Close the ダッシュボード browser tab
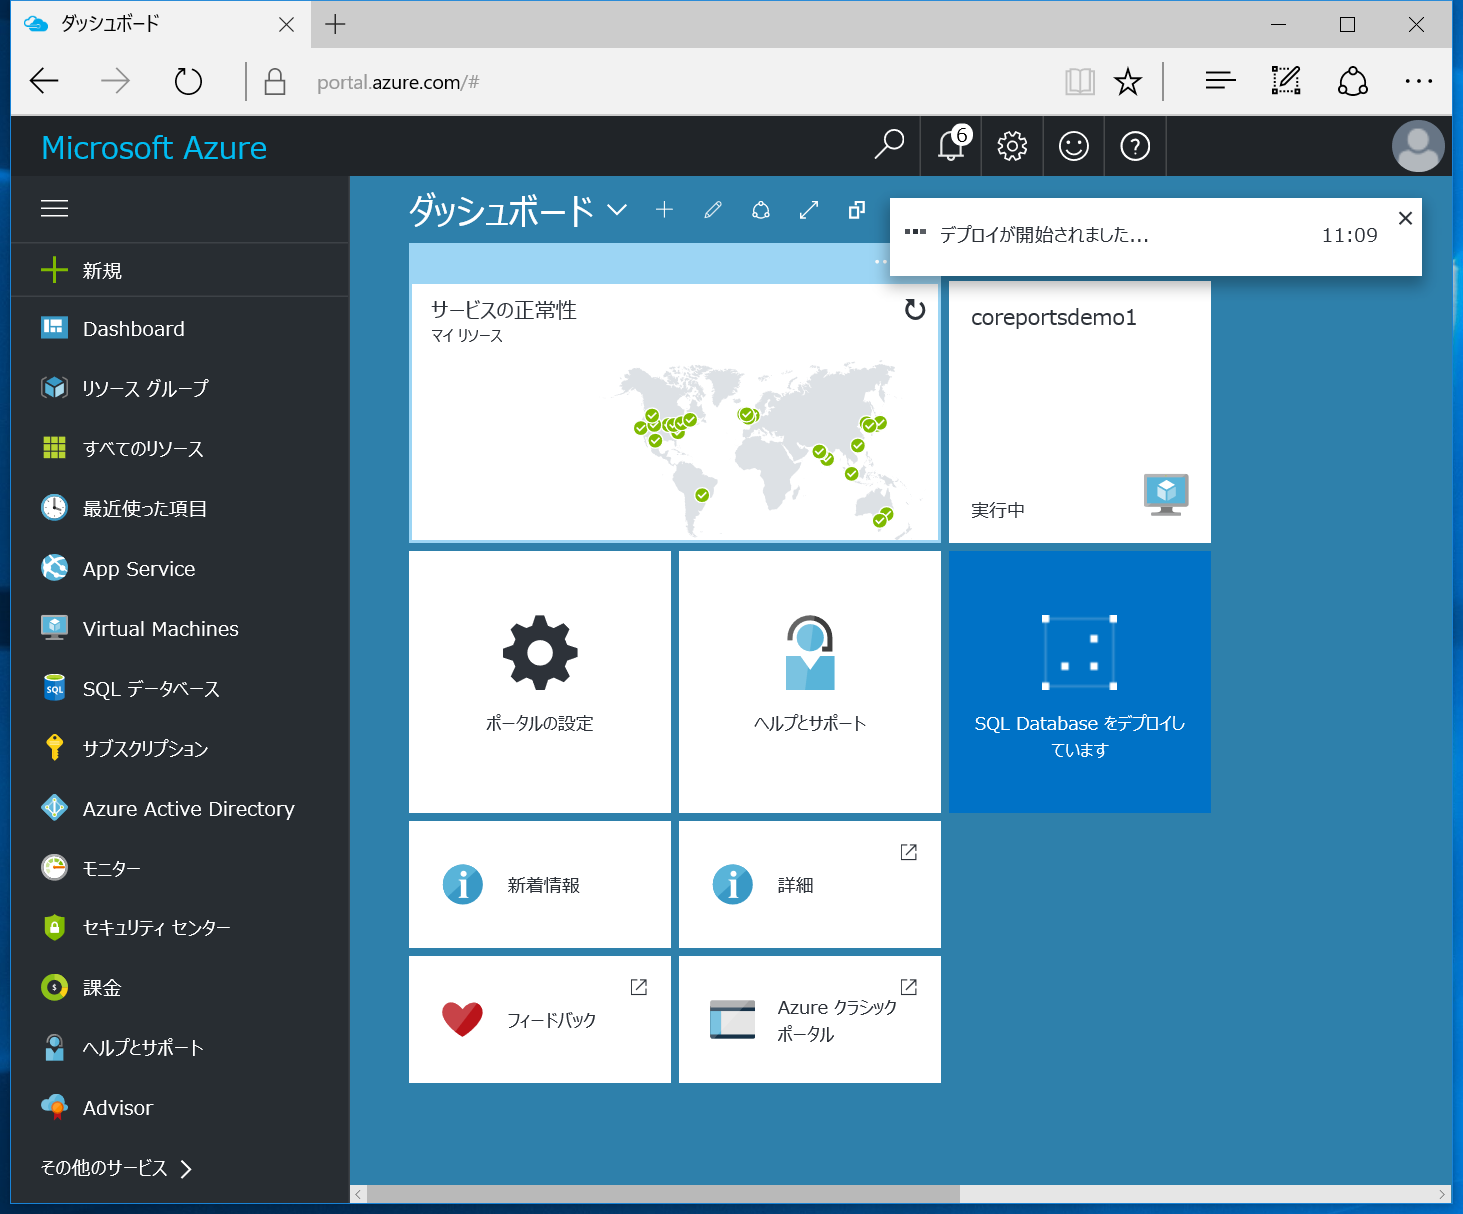This screenshot has height=1214, width=1463. coord(287,24)
